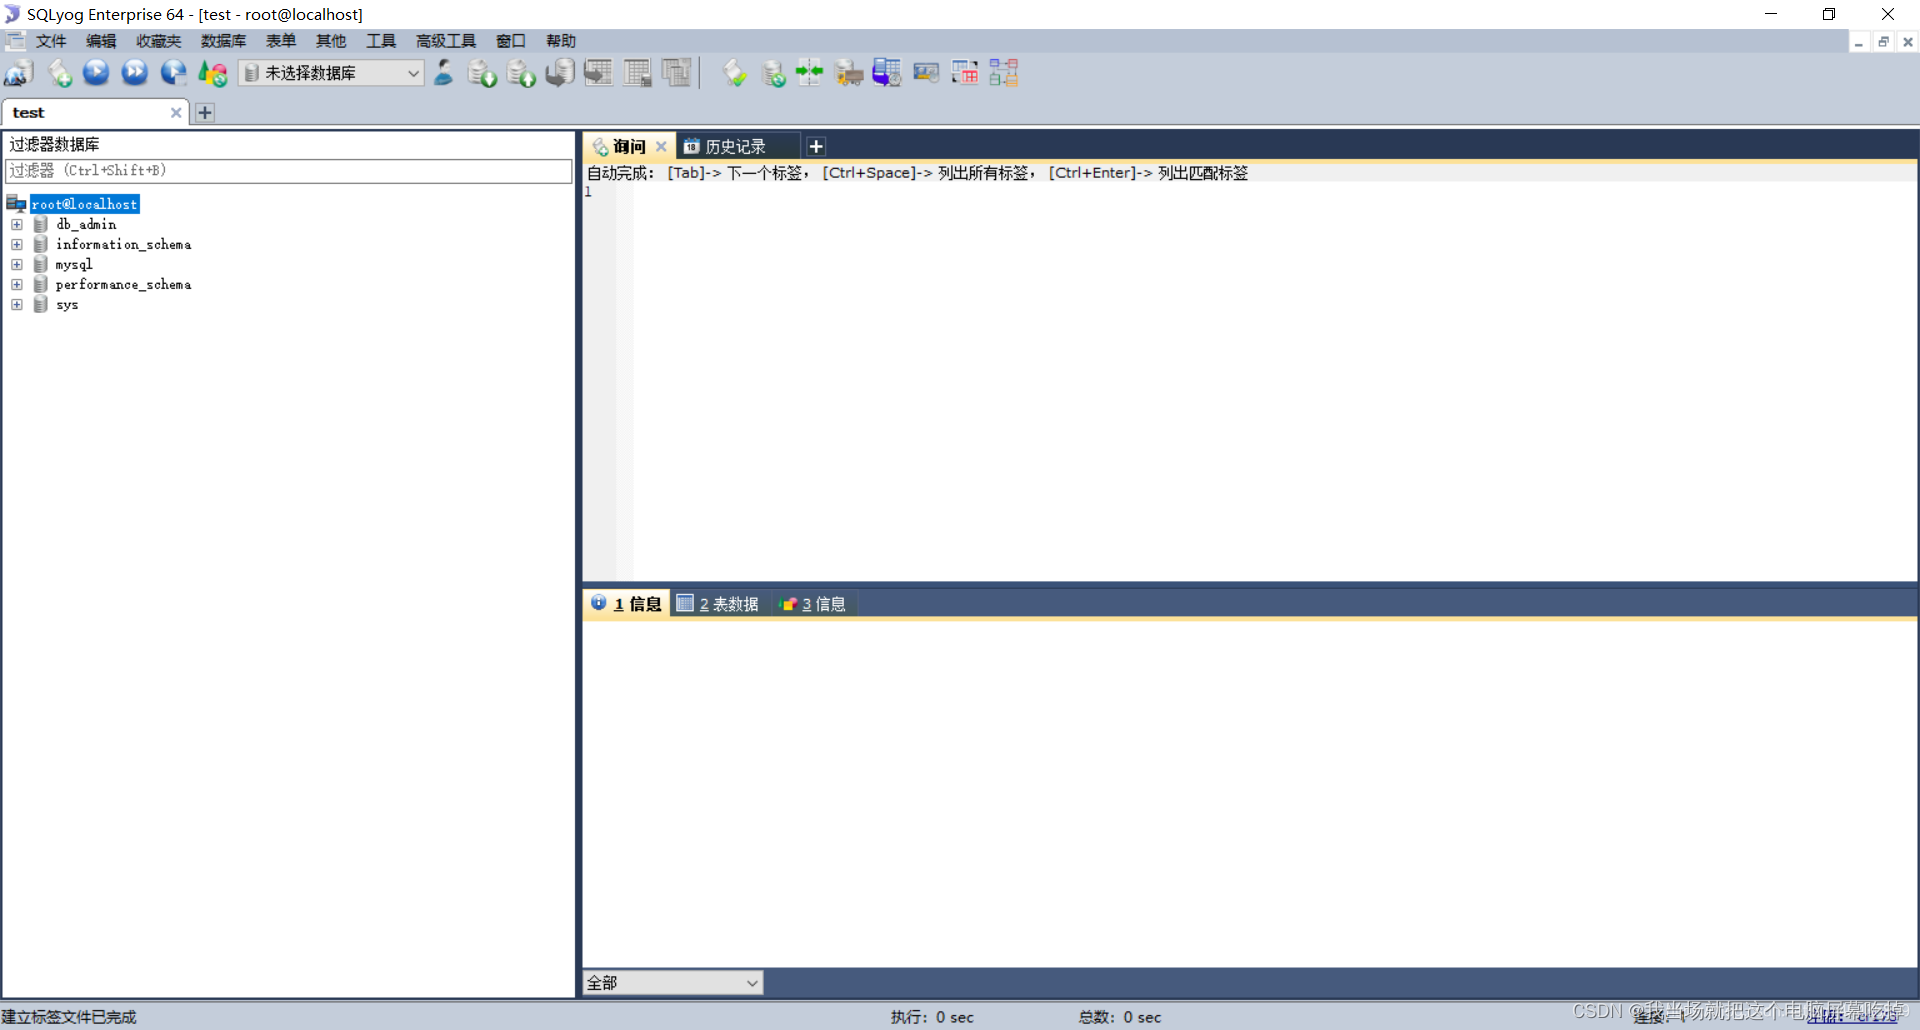
Task: Execute and edit result set
Action: point(174,73)
